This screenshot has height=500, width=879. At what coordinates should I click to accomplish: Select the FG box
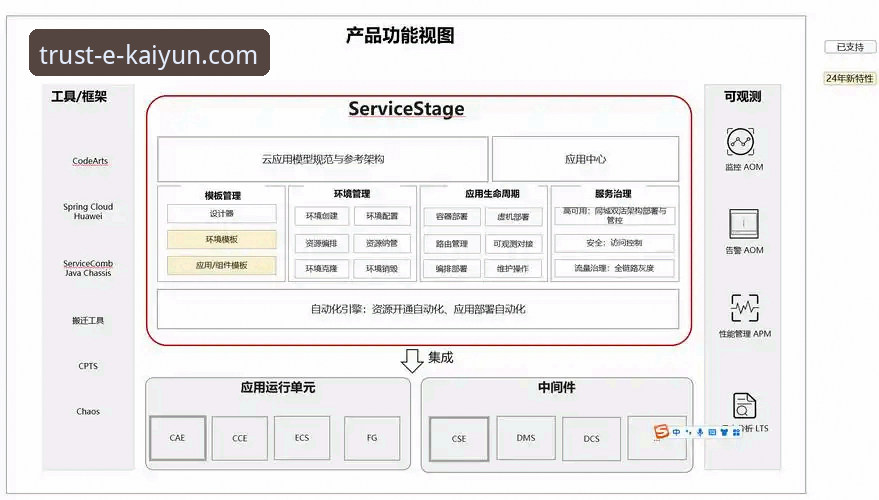click(372, 438)
